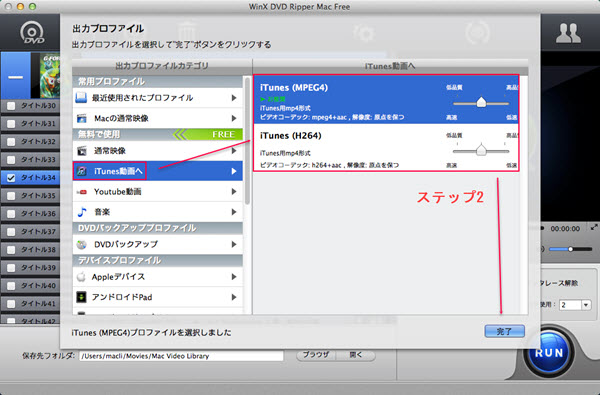
Task: Choose iTunes (MPEG4) profile
Action: (x=386, y=100)
